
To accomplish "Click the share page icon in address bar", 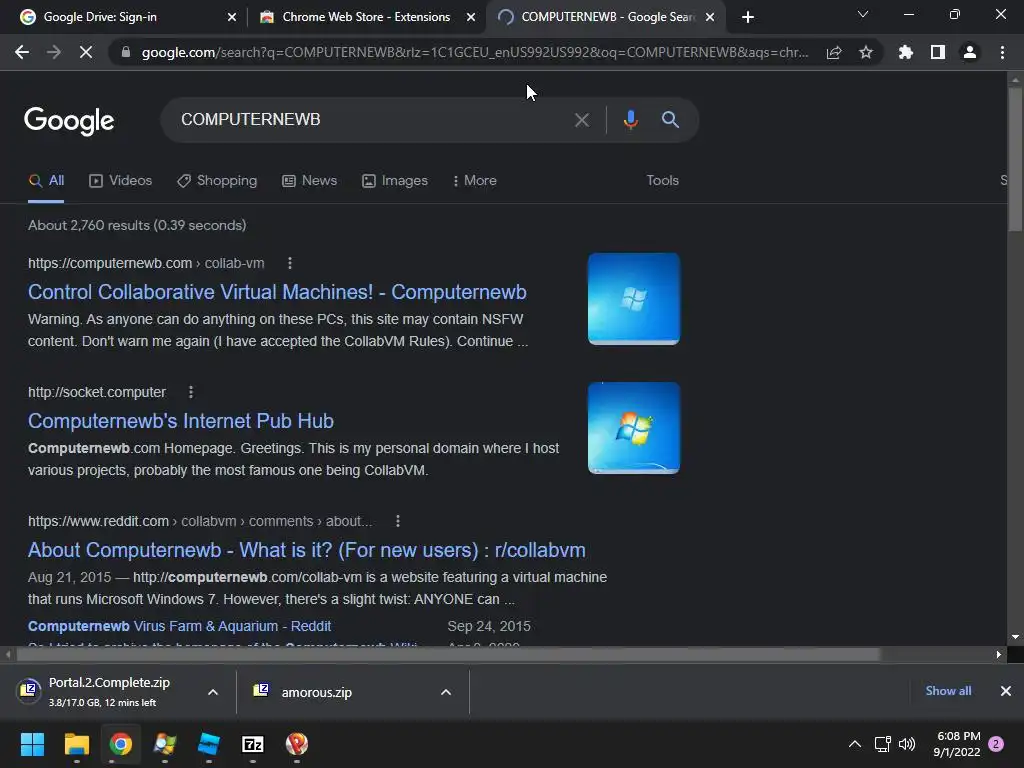I will point(834,53).
